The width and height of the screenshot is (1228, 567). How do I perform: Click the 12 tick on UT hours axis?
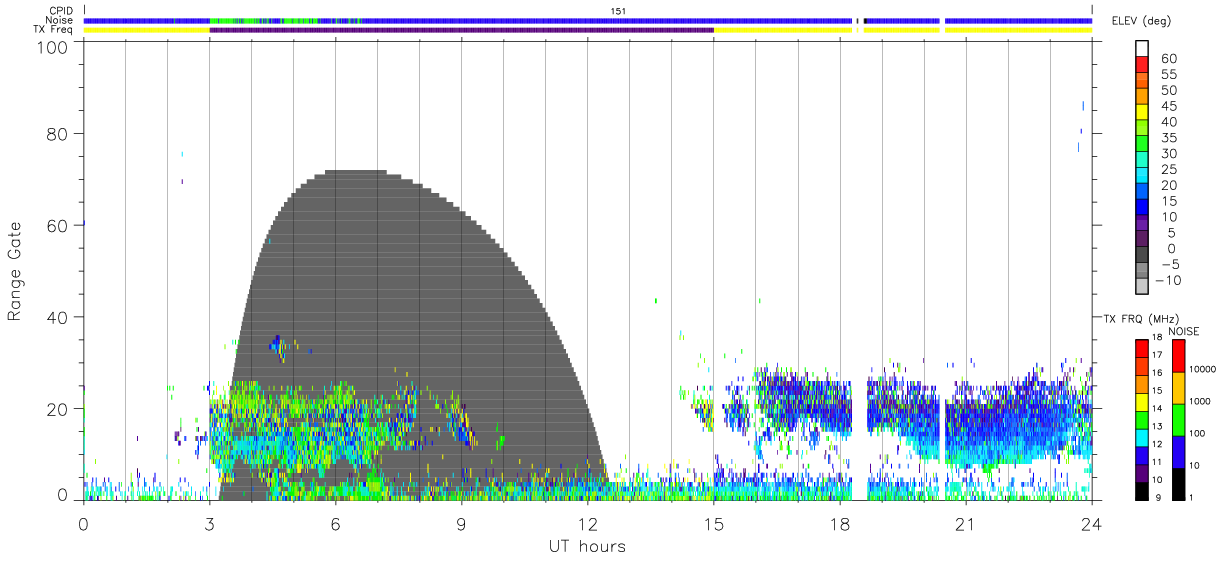587,523
